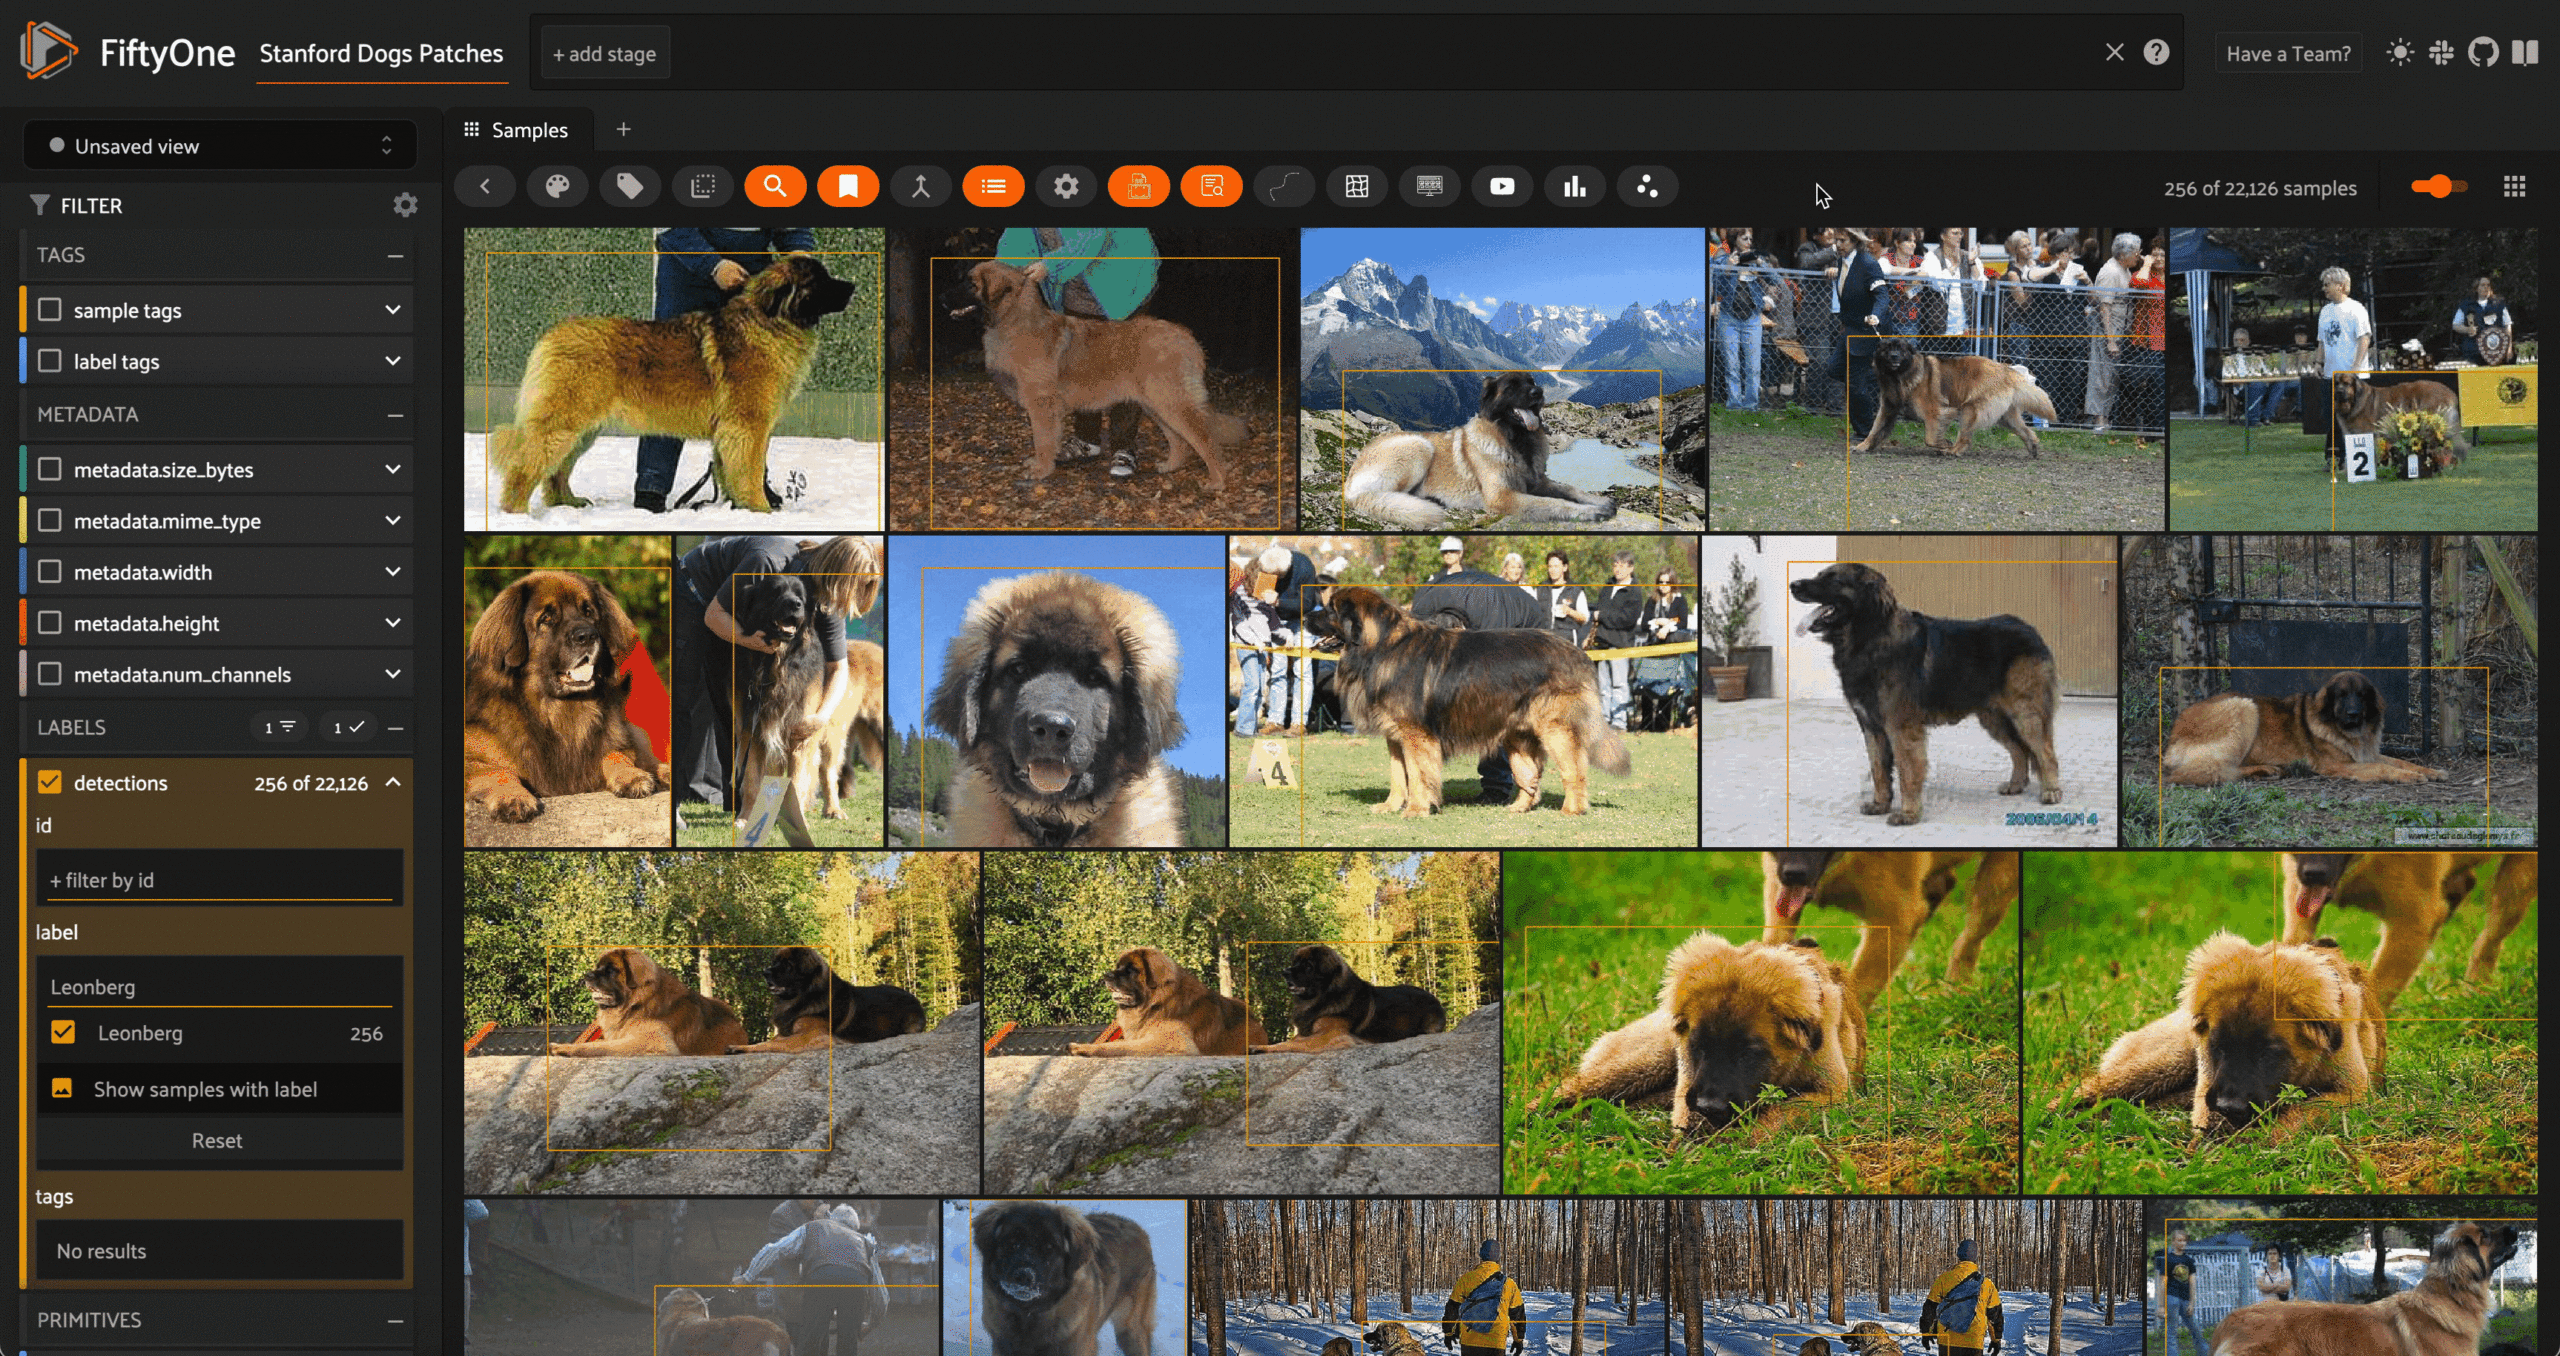This screenshot has height=1356, width=2560.
Task: Open display options gear in toolbar
Action: (x=1066, y=186)
